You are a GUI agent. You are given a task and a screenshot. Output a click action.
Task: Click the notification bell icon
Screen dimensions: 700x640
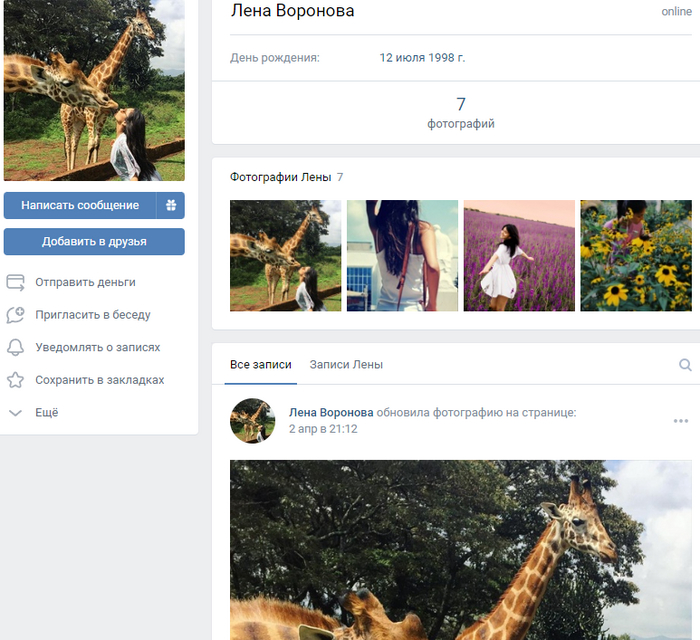click(15, 348)
